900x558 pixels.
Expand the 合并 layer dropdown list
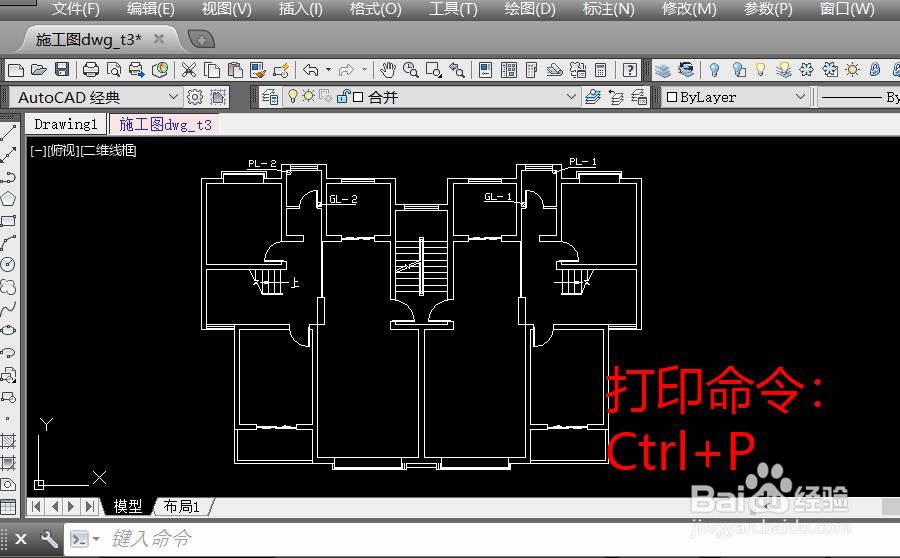tap(571, 97)
